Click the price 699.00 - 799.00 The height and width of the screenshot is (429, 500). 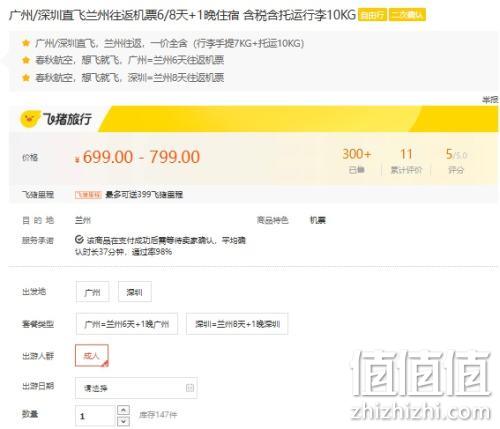pos(138,157)
